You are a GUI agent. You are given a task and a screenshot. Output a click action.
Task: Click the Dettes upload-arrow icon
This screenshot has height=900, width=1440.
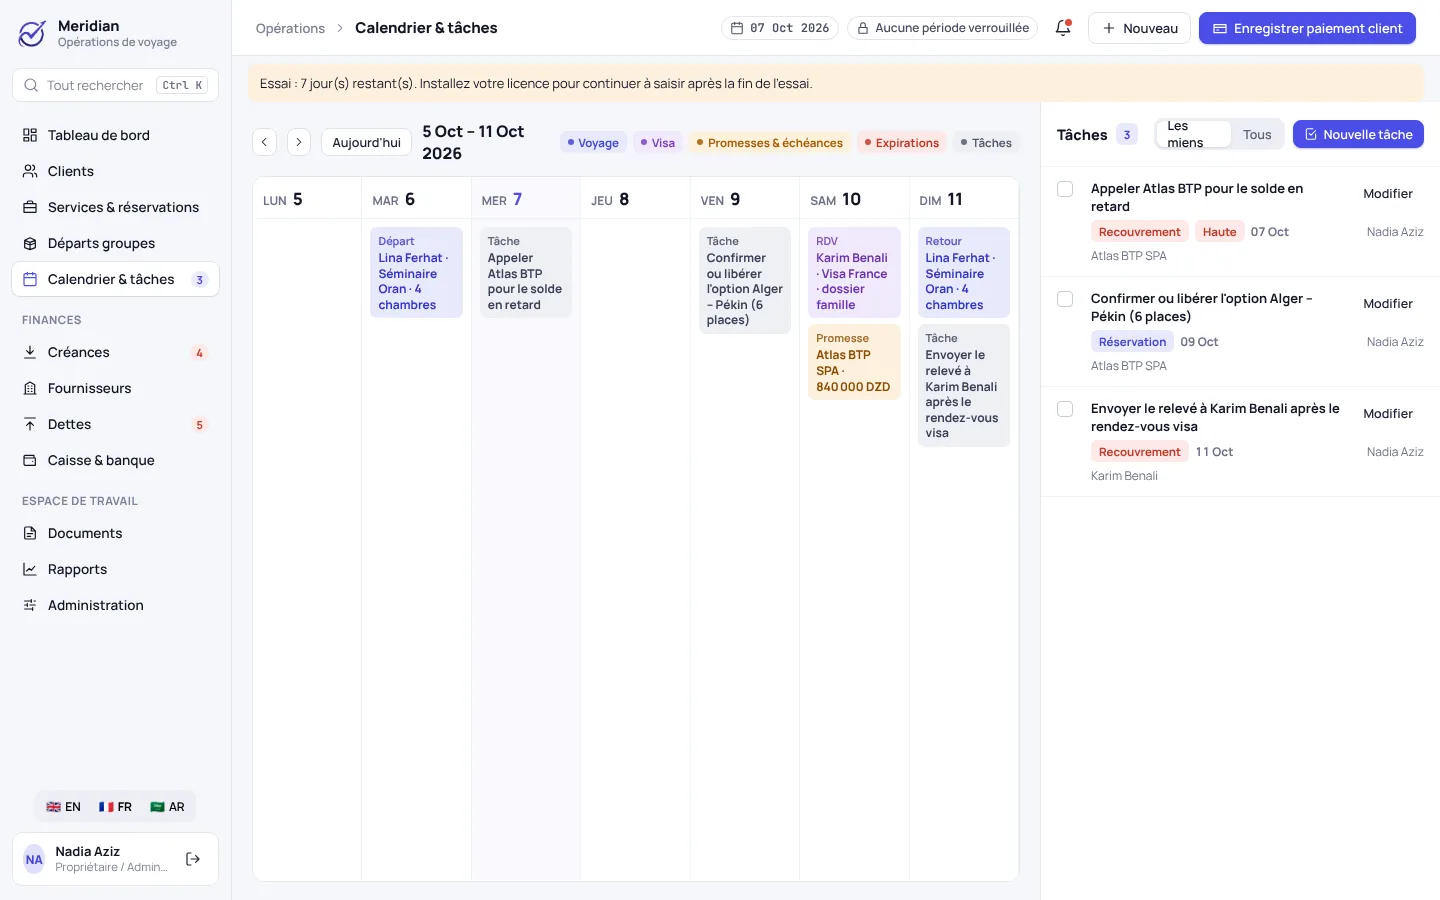tap(30, 424)
